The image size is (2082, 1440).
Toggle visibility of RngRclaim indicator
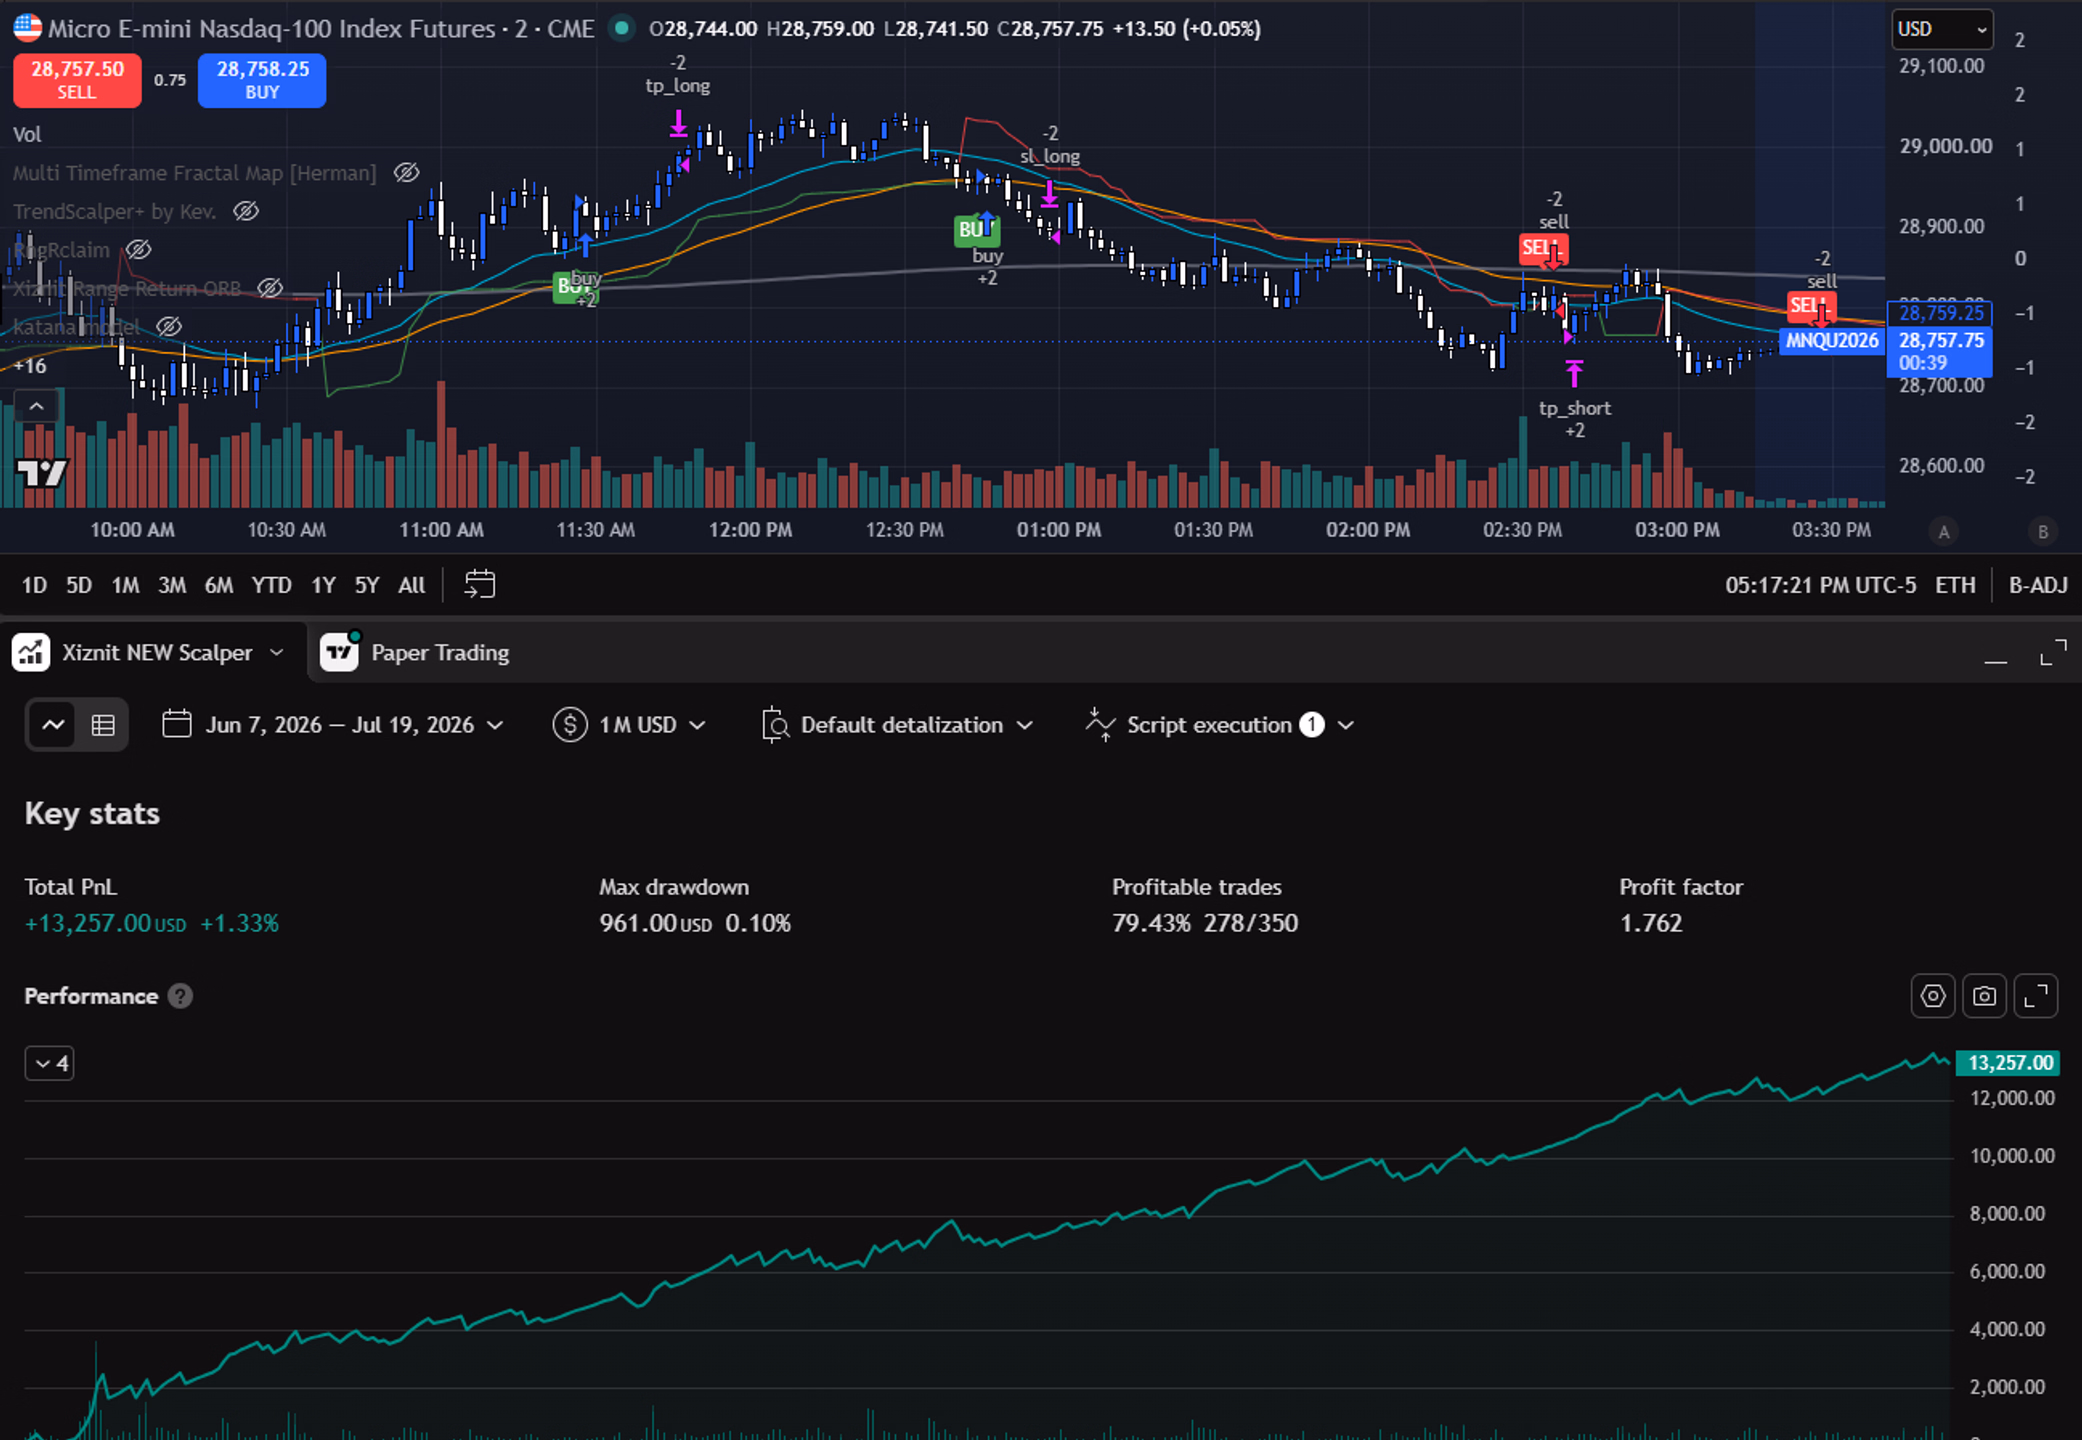[x=138, y=250]
